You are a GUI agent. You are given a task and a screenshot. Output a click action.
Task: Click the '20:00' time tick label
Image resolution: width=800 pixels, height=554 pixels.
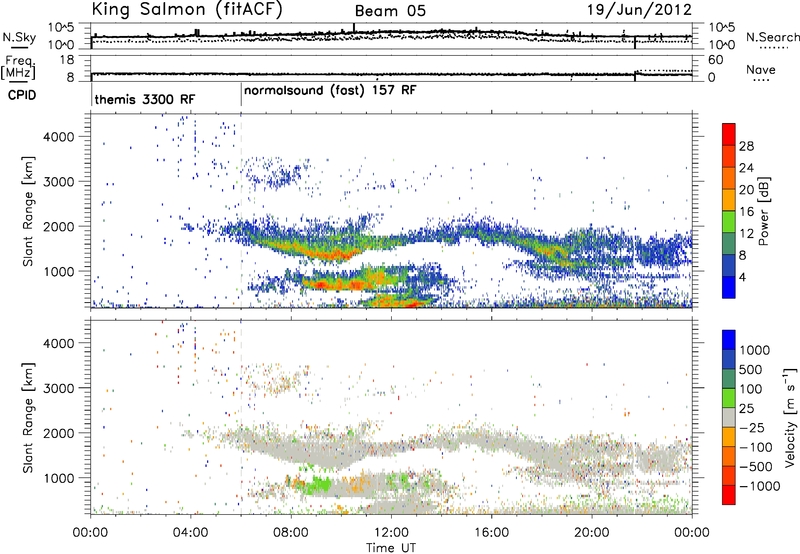coord(592,533)
